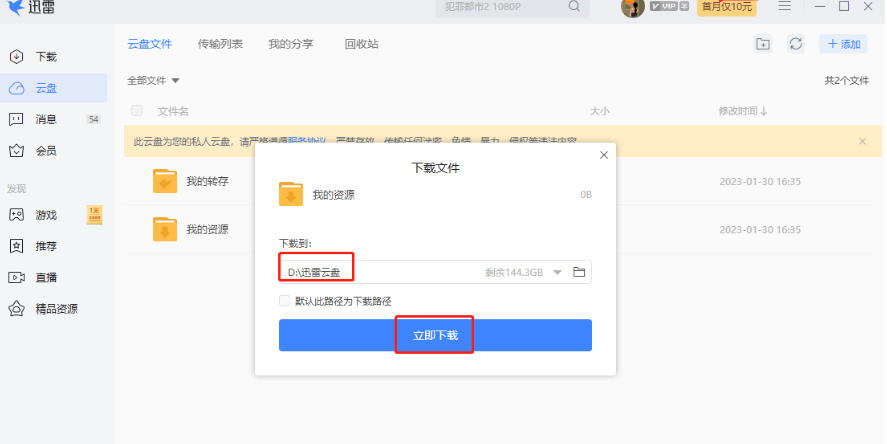Close the 下载文件 dialog
The width and height of the screenshot is (887, 444).
[x=604, y=155]
